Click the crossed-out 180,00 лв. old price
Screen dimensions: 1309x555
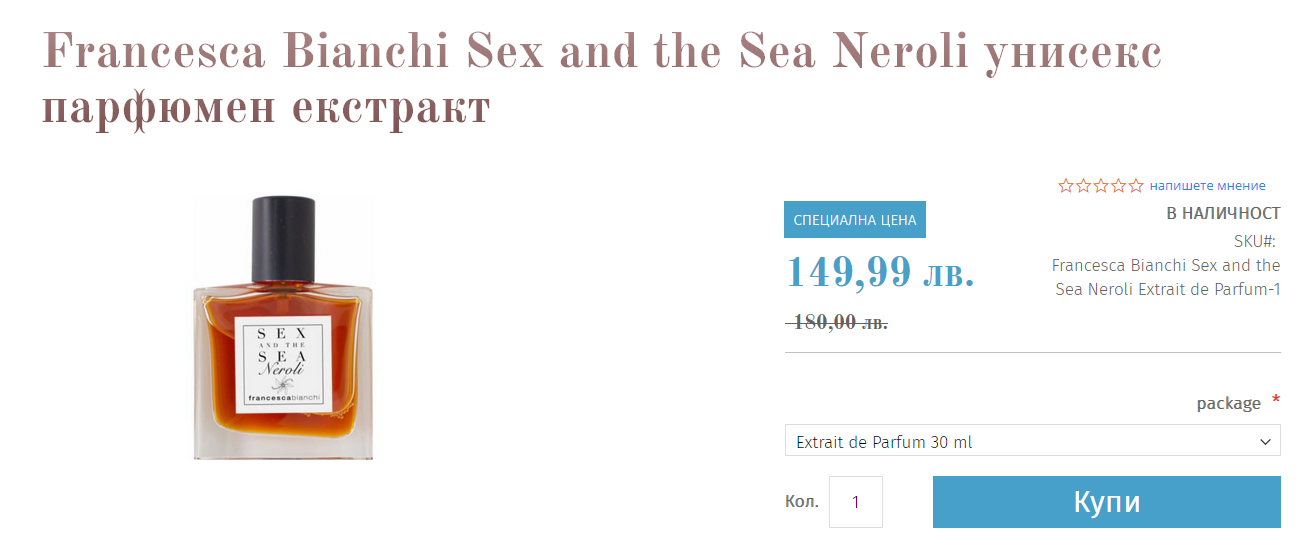[x=838, y=322]
